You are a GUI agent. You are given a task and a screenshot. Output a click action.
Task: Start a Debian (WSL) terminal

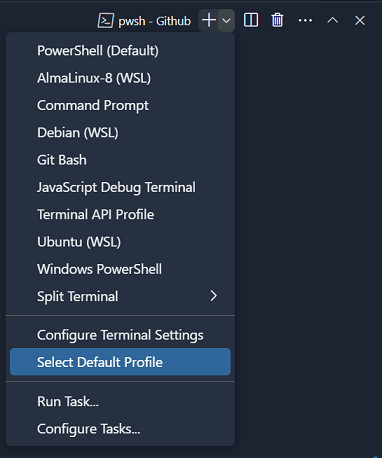120,133
